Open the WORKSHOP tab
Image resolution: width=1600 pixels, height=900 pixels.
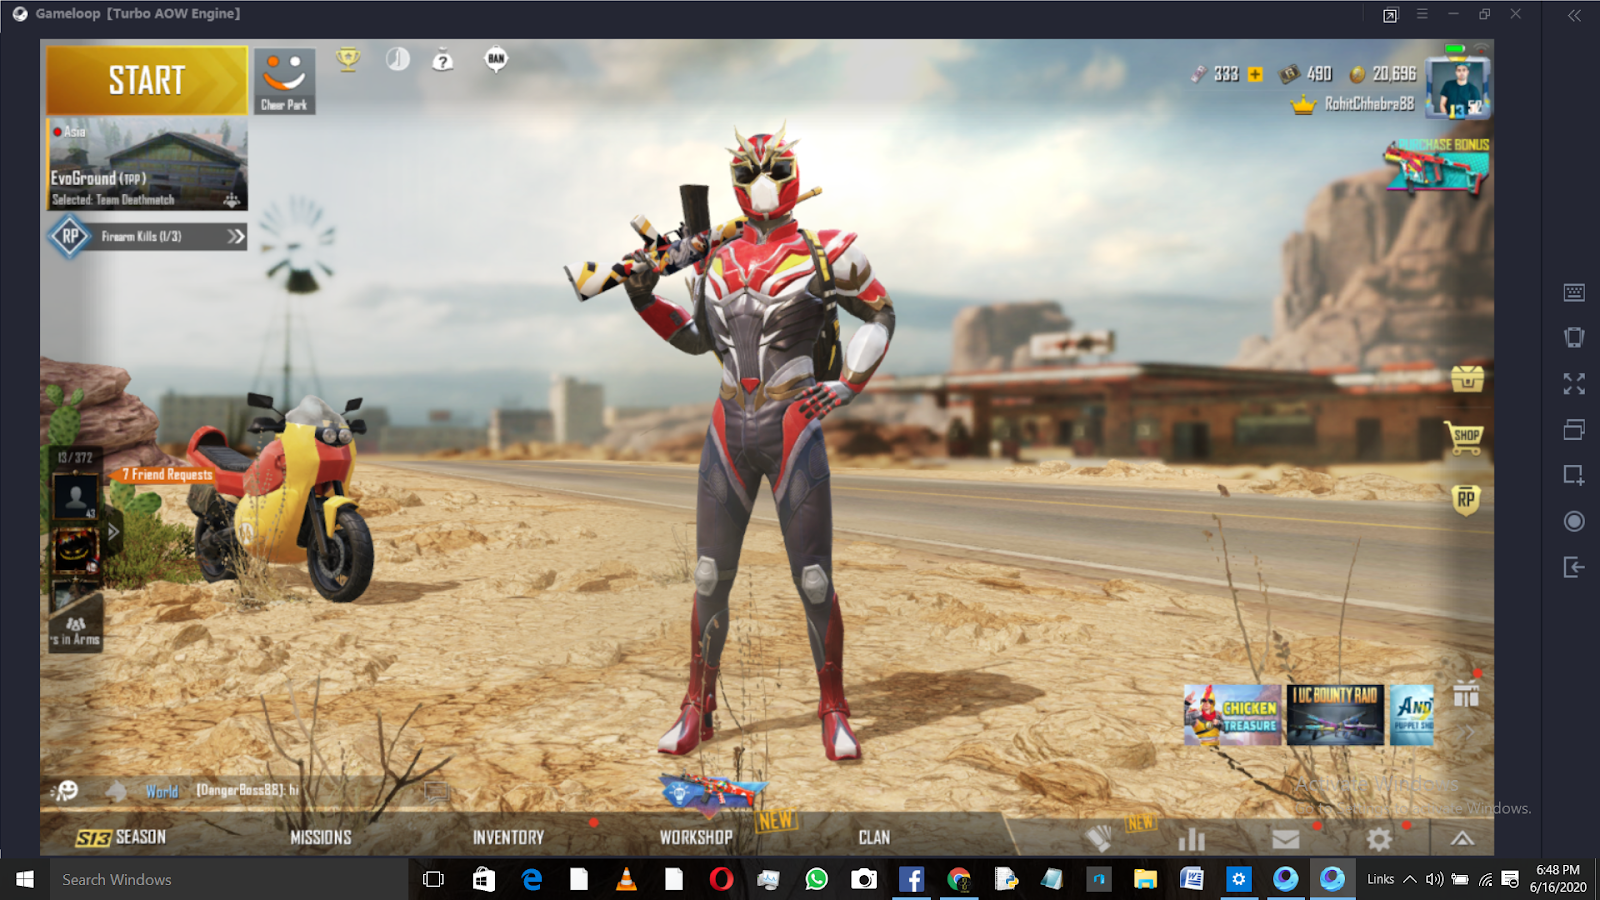tap(696, 837)
